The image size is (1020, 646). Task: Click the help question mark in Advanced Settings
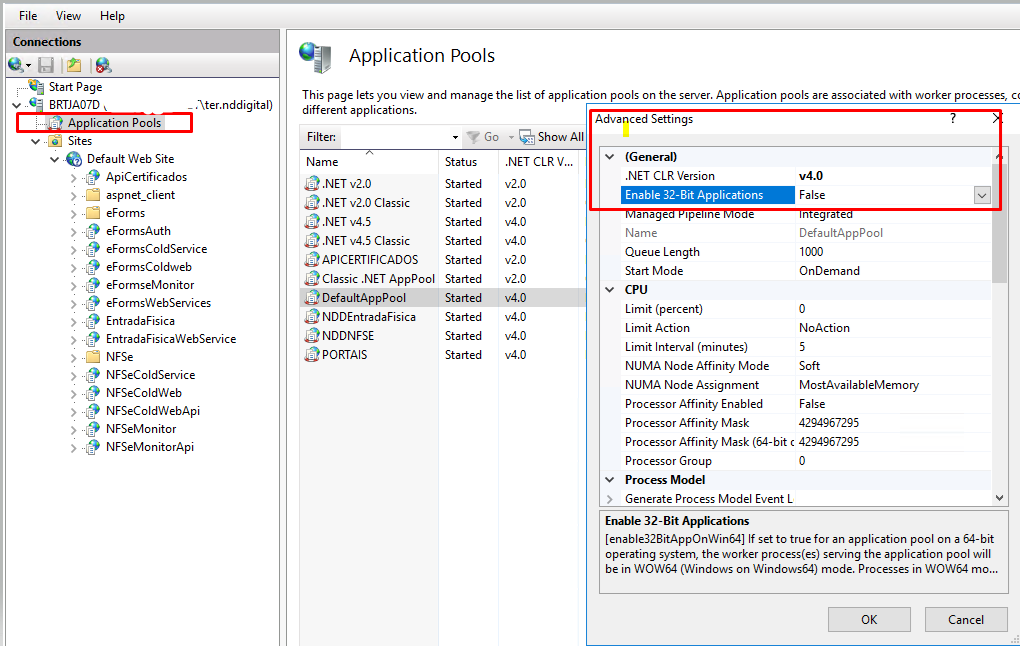(952, 119)
